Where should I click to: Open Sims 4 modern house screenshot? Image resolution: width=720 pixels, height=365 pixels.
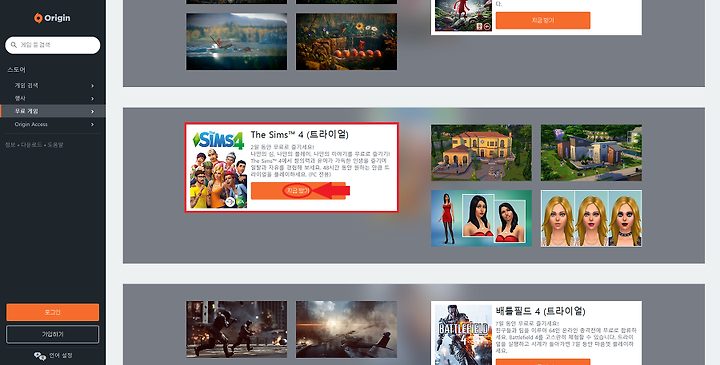591,152
